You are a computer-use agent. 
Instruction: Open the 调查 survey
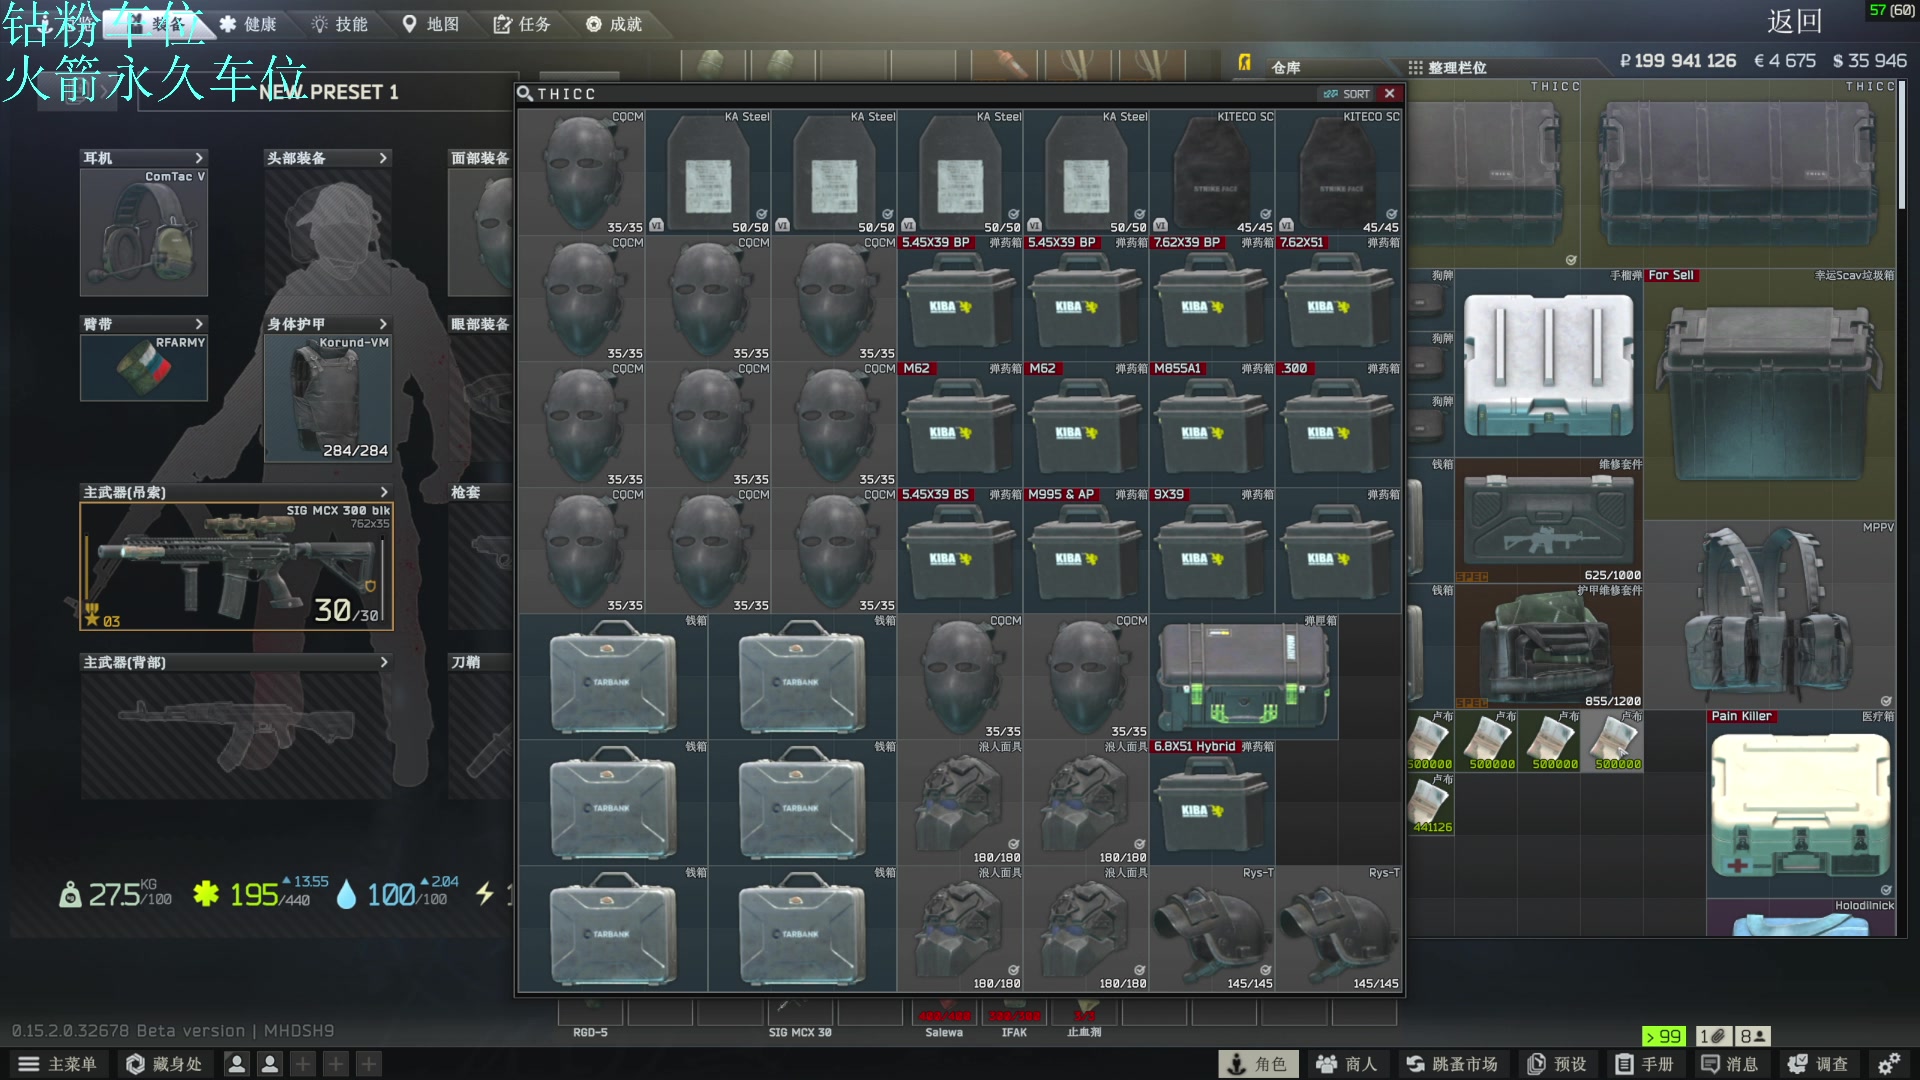coord(1820,1064)
